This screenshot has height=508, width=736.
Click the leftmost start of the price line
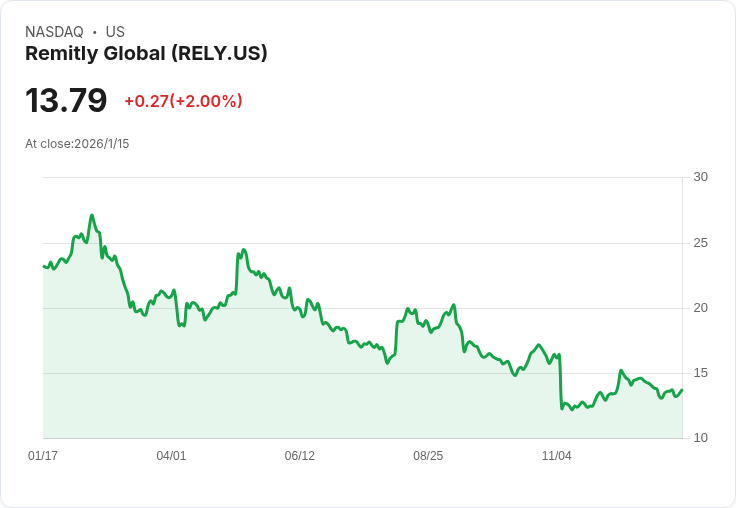pos(44,266)
